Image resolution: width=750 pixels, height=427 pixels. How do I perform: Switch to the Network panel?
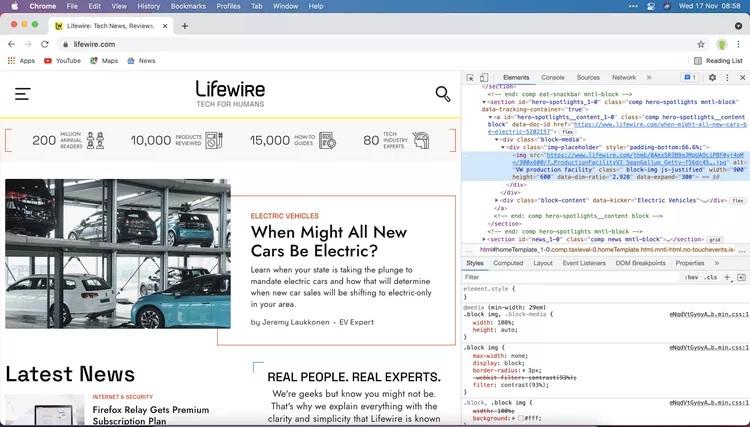coord(624,77)
